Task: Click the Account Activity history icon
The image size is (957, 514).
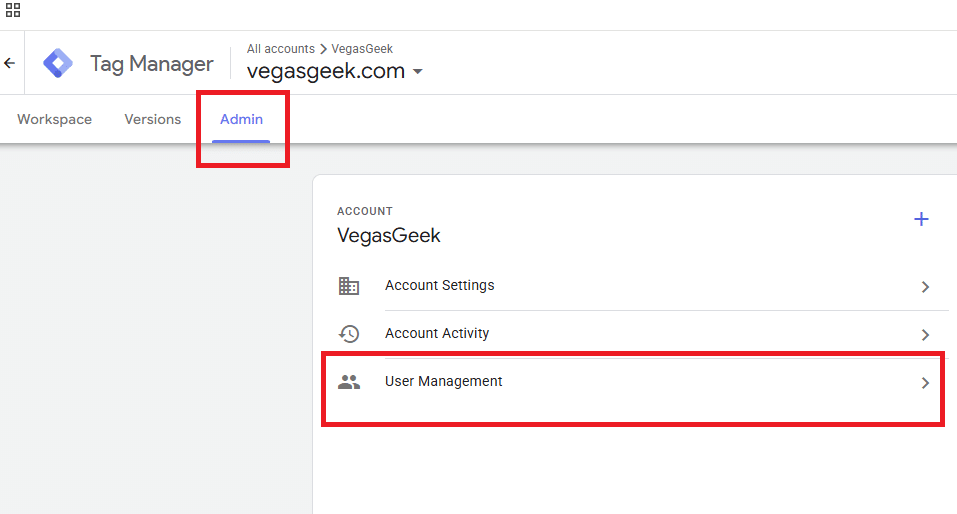Action: [x=349, y=333]
